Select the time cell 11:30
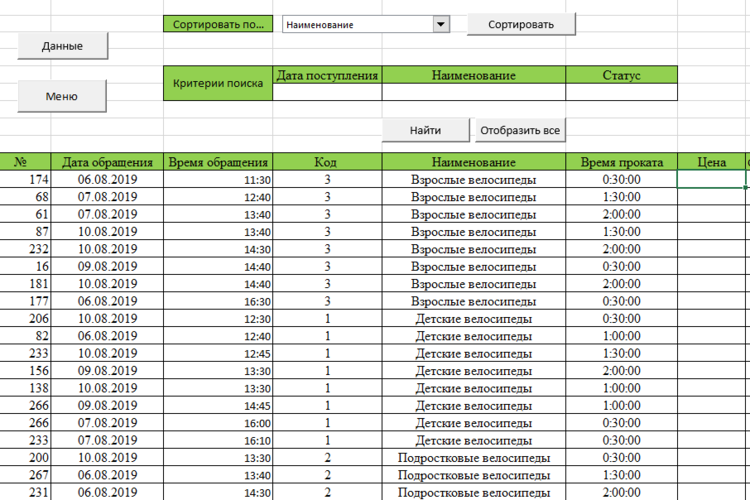The image size is (750, 500). click(x=218, y=179)
